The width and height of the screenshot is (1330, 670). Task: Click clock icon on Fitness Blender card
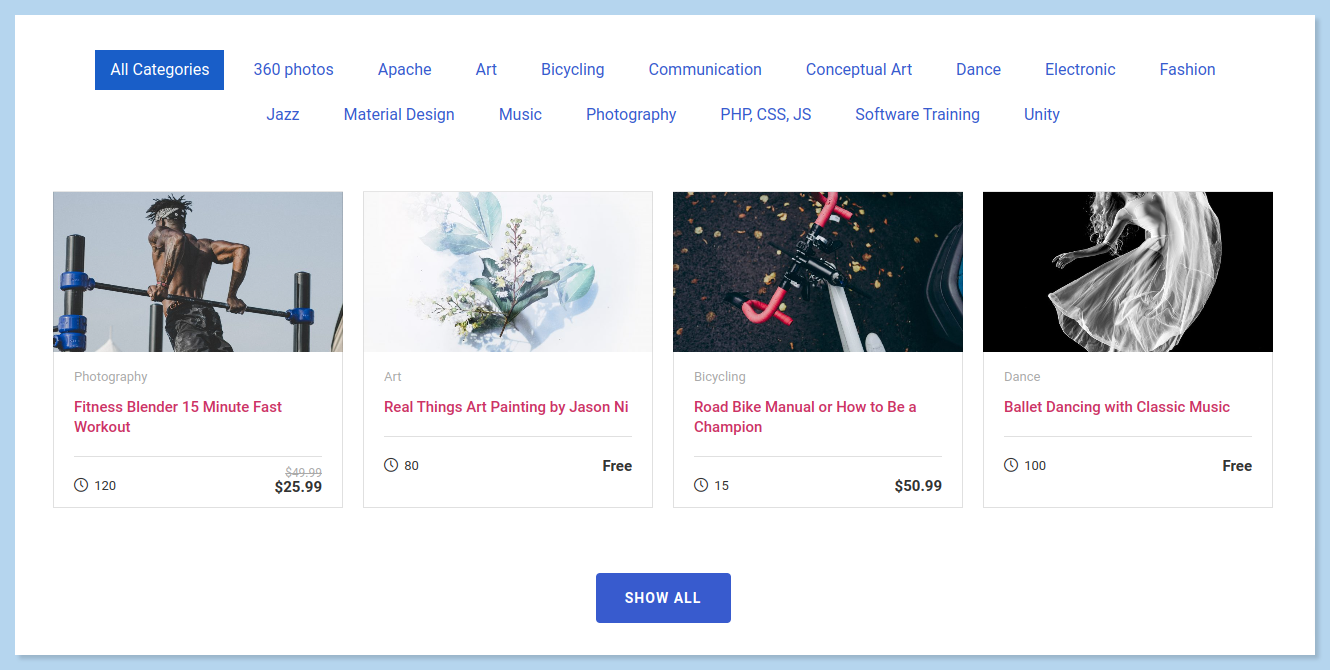tap(81, 485)
